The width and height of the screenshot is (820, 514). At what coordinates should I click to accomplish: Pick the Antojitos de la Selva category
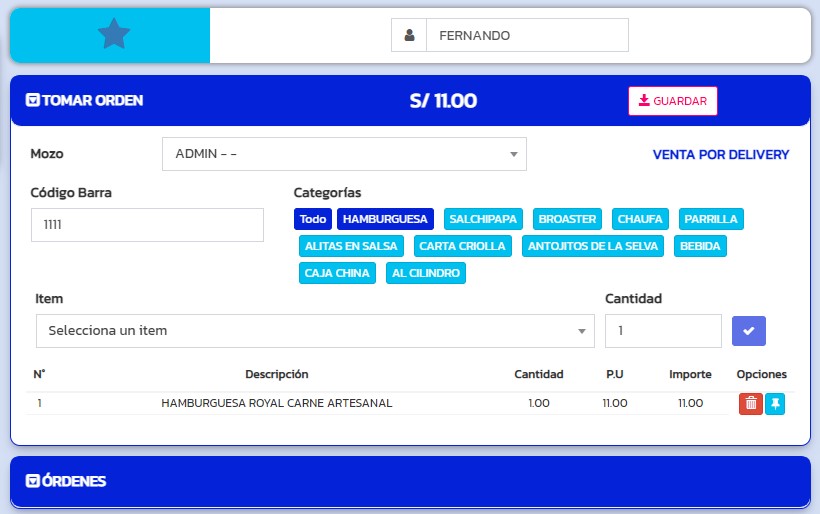(592, 246)
